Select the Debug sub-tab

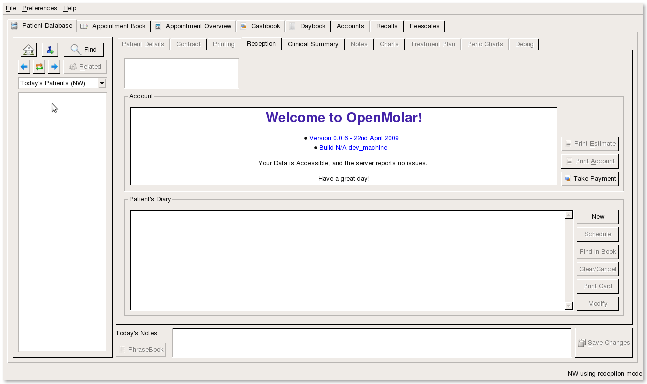(524, 44)
